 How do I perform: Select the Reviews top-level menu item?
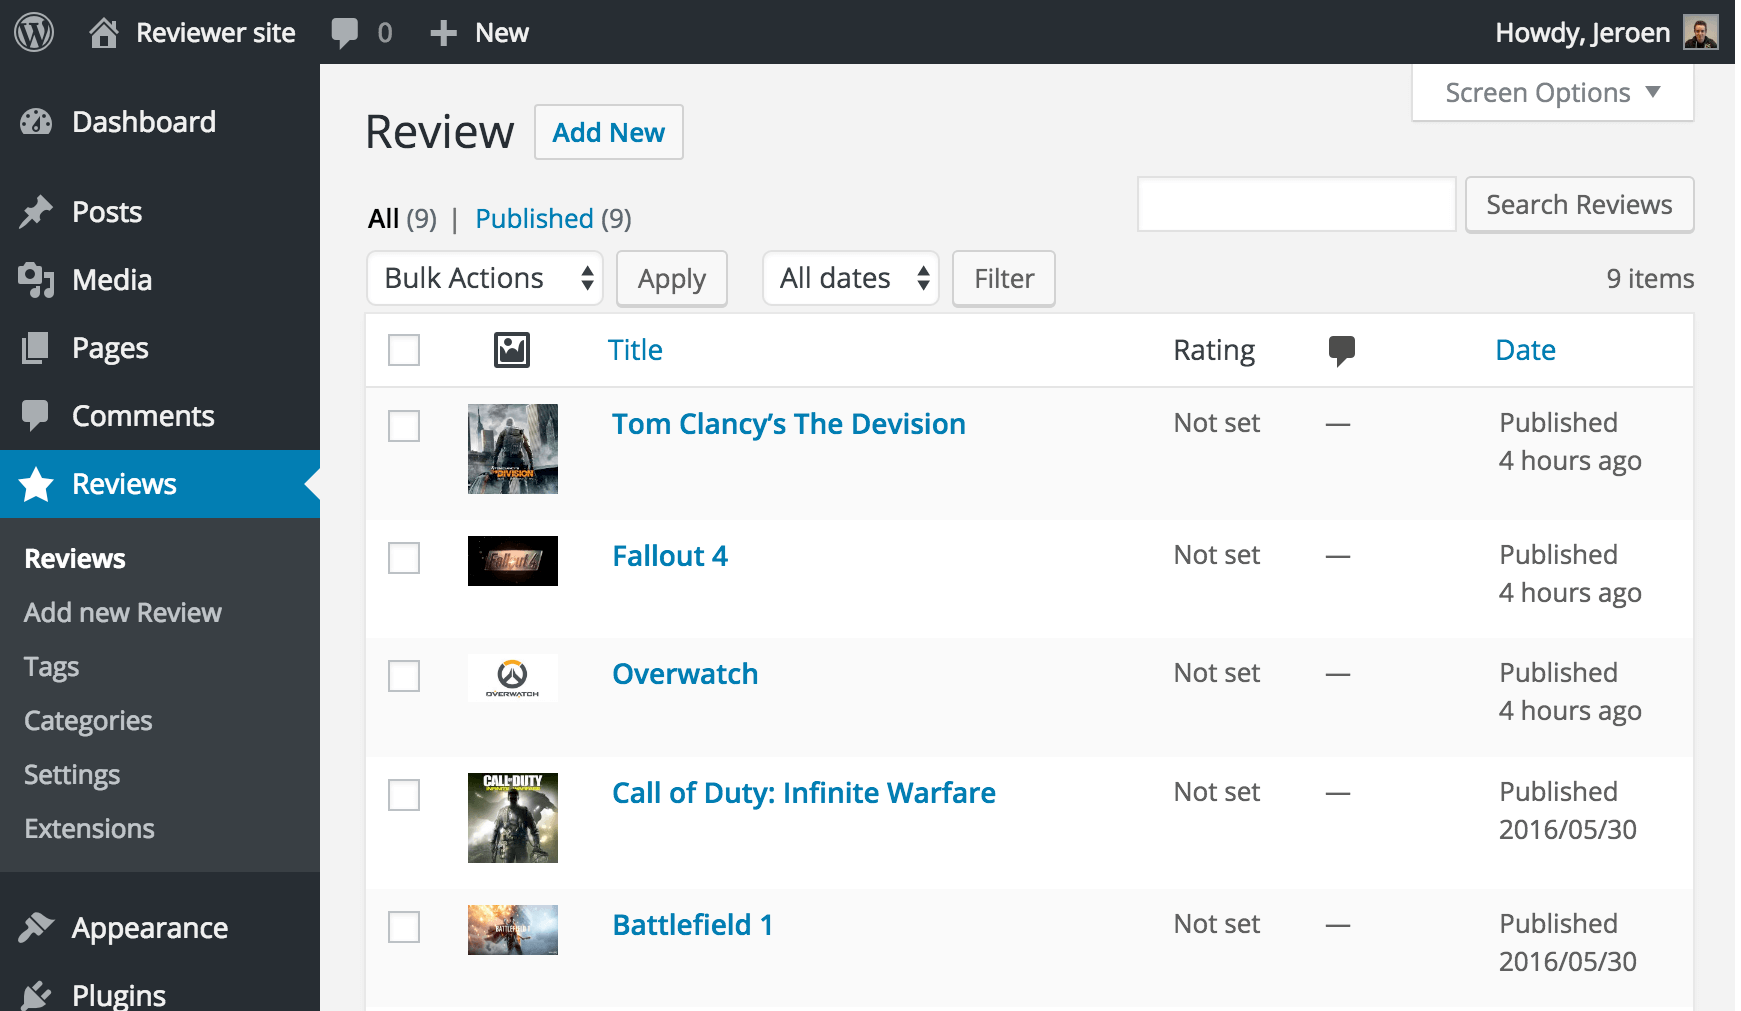(x=160, y=484)
